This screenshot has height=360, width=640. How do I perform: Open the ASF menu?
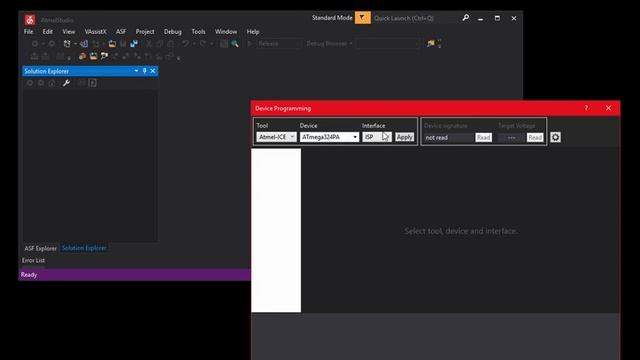(x=121, y=31)
